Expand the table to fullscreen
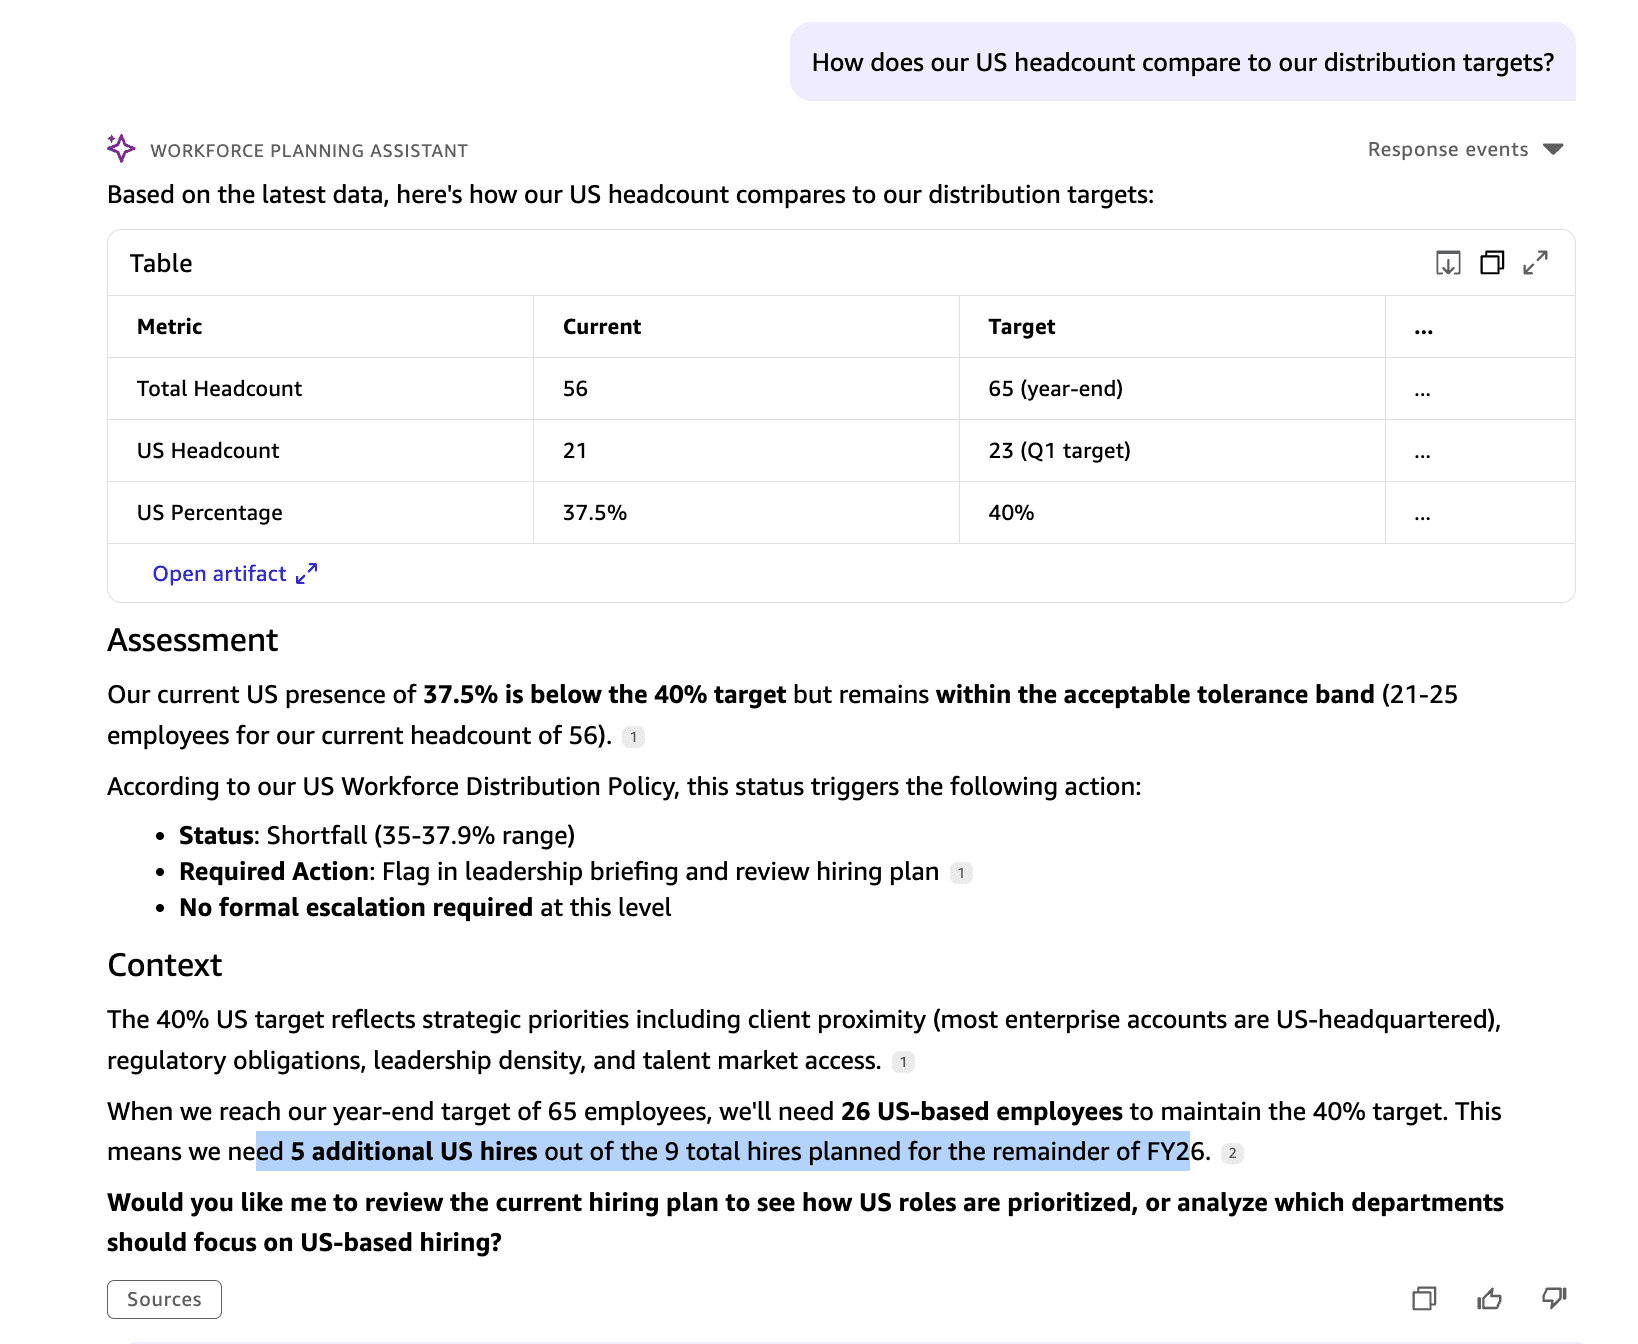Viewport: 1638px width, 1344px height. [1535, 263]
